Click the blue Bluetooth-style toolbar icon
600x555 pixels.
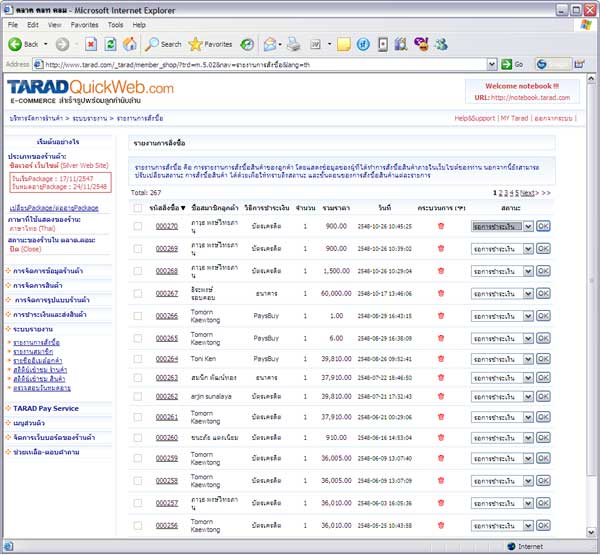[x=363, y=44]
